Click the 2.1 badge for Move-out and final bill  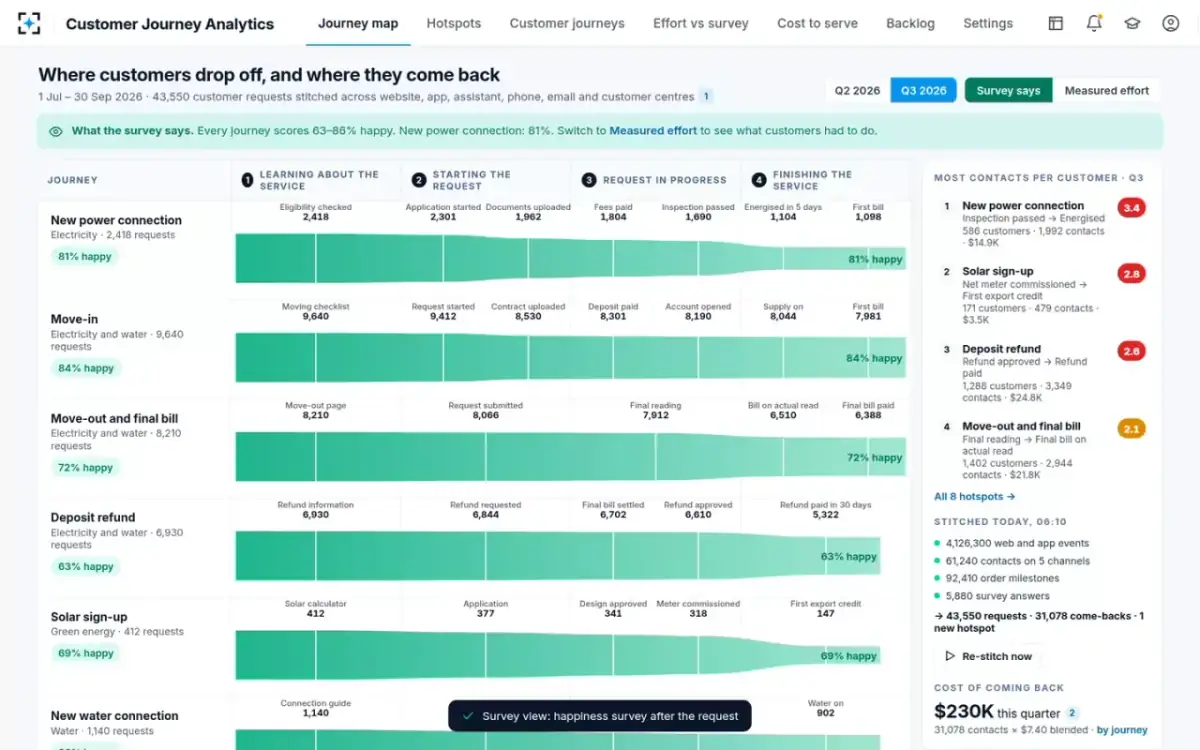click(x=1131, y=429)
